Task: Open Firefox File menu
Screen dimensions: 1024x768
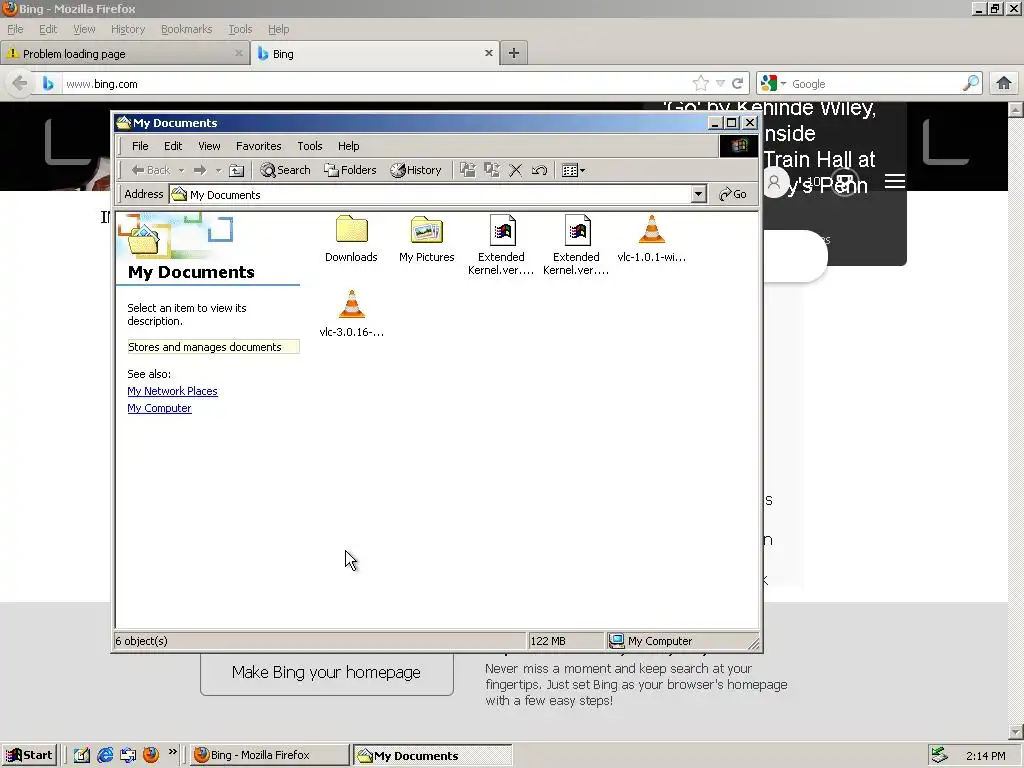Action: [x=15, y=29]
